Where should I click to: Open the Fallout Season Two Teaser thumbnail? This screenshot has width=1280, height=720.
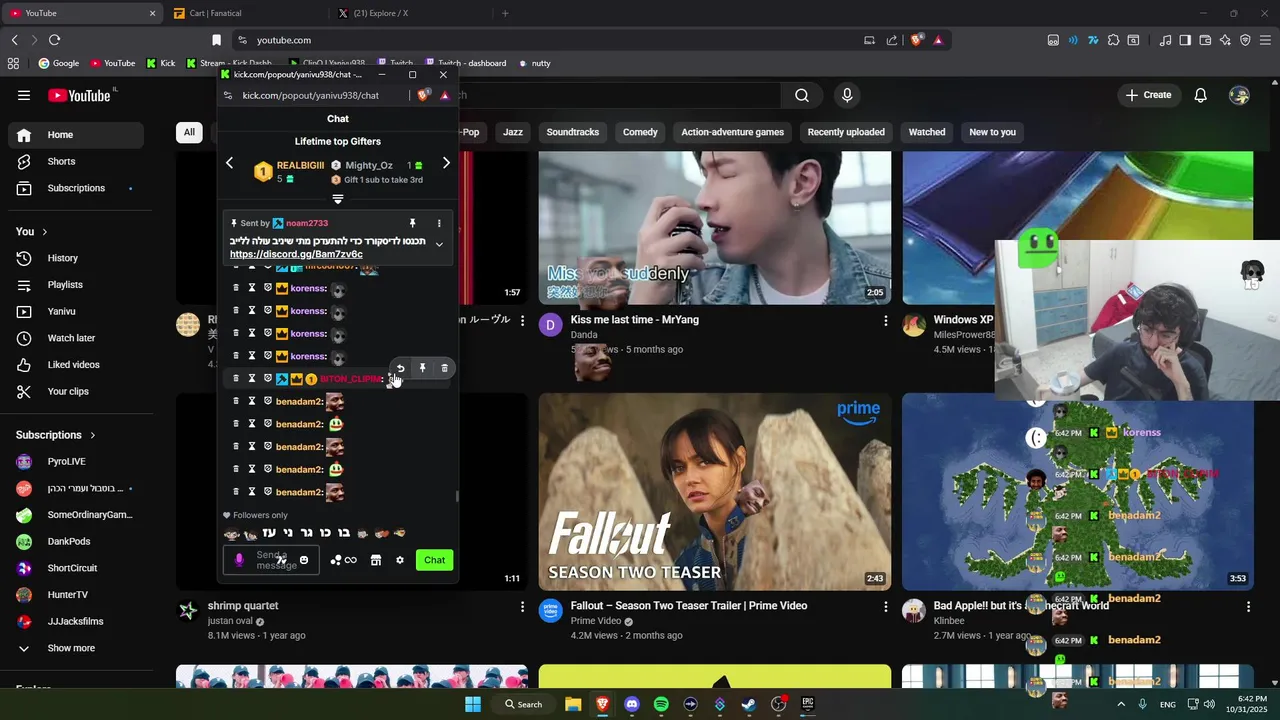[x=715, y=491]
